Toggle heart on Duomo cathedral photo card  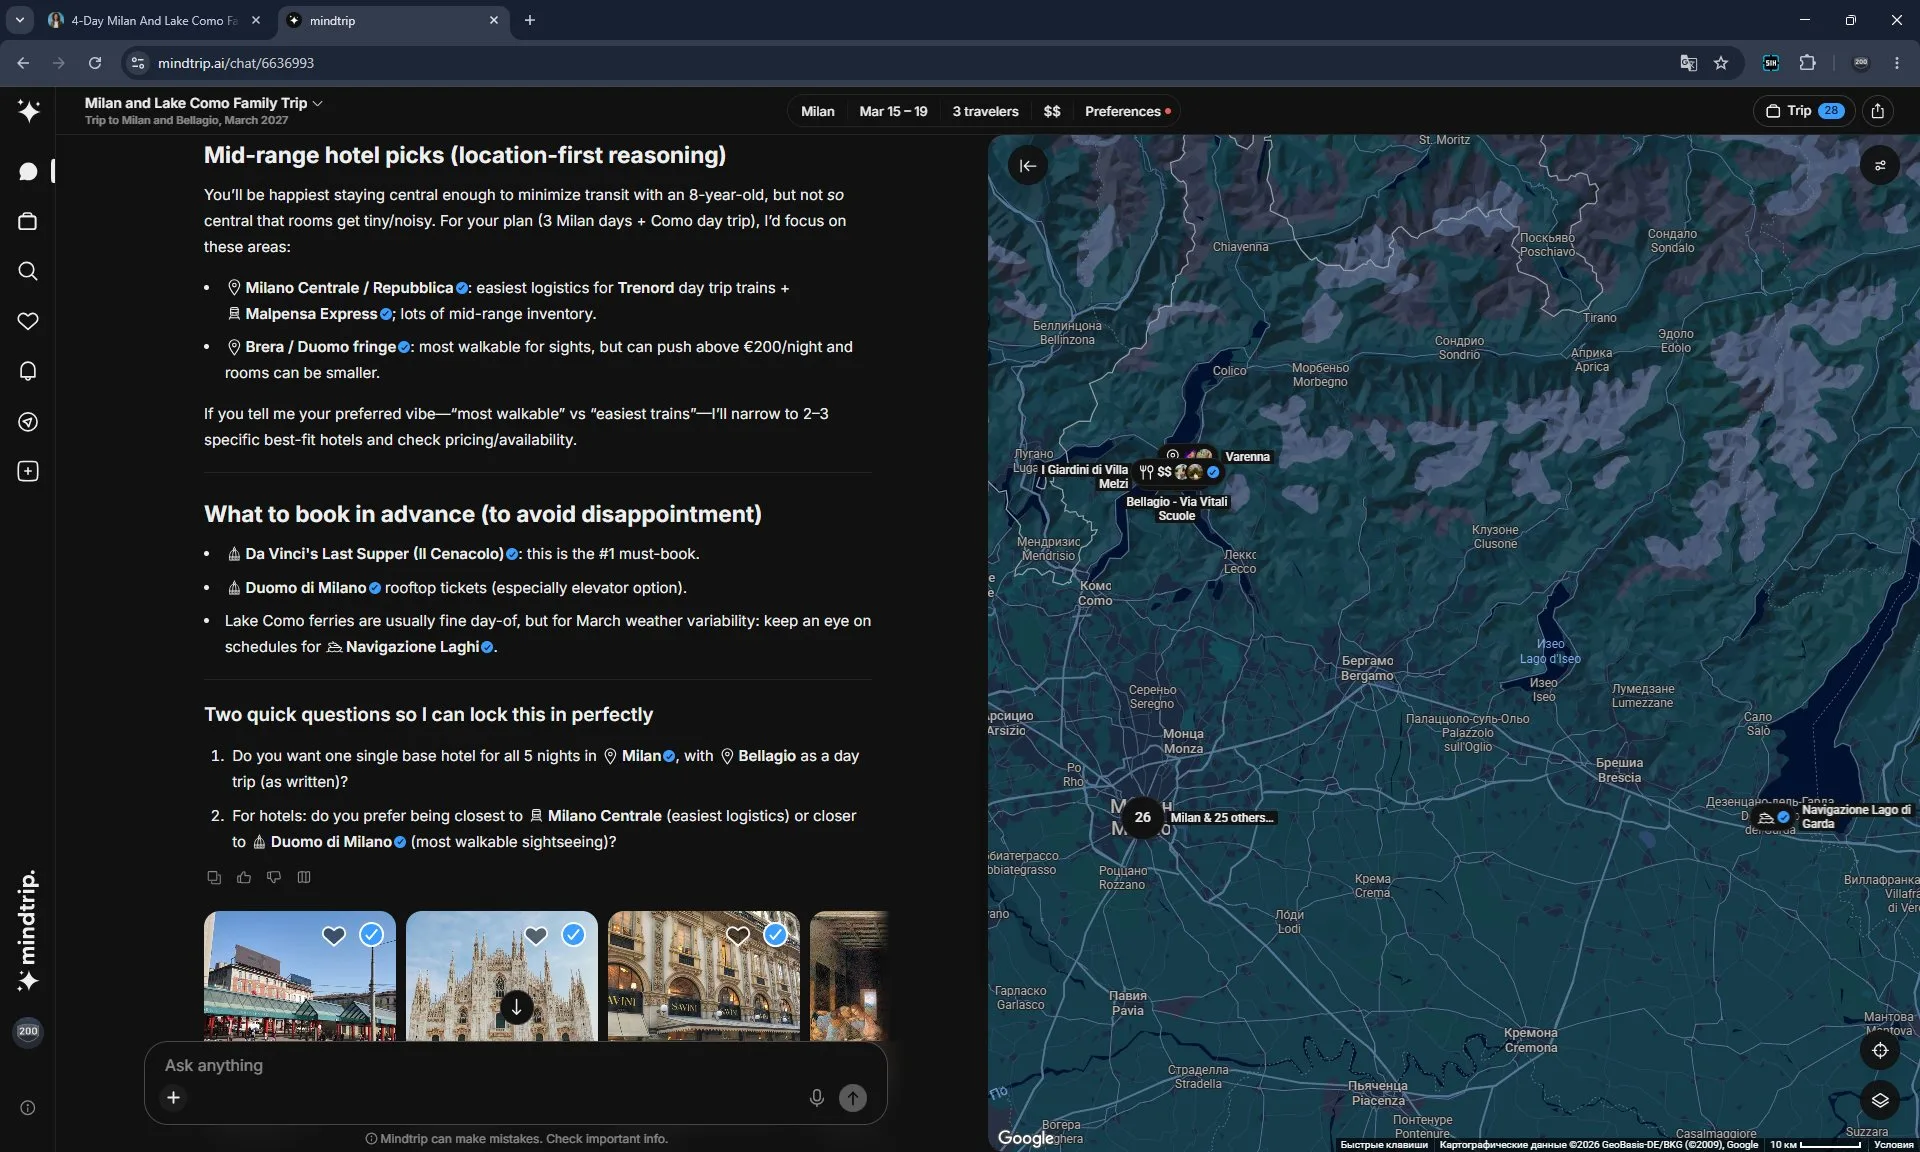pos(536,935)
